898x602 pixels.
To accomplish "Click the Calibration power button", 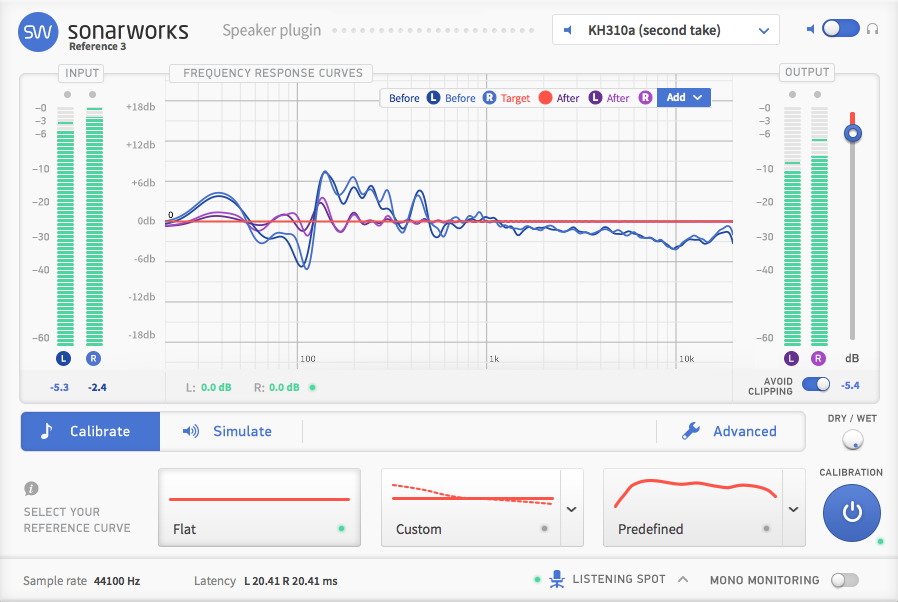I will [x=852, y=513].
